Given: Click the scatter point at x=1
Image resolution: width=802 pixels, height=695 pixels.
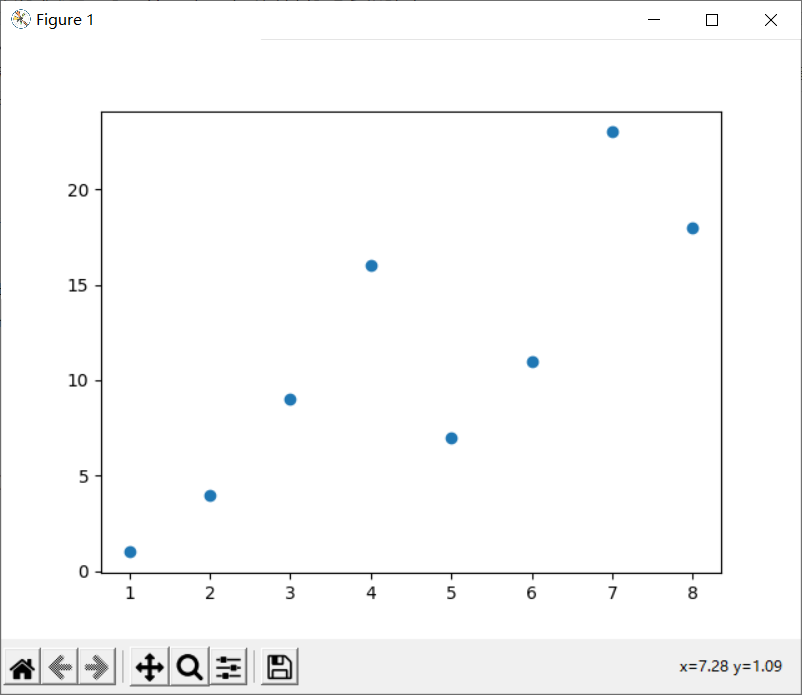Looking at the screenshot, I should (x=130, y=552).
